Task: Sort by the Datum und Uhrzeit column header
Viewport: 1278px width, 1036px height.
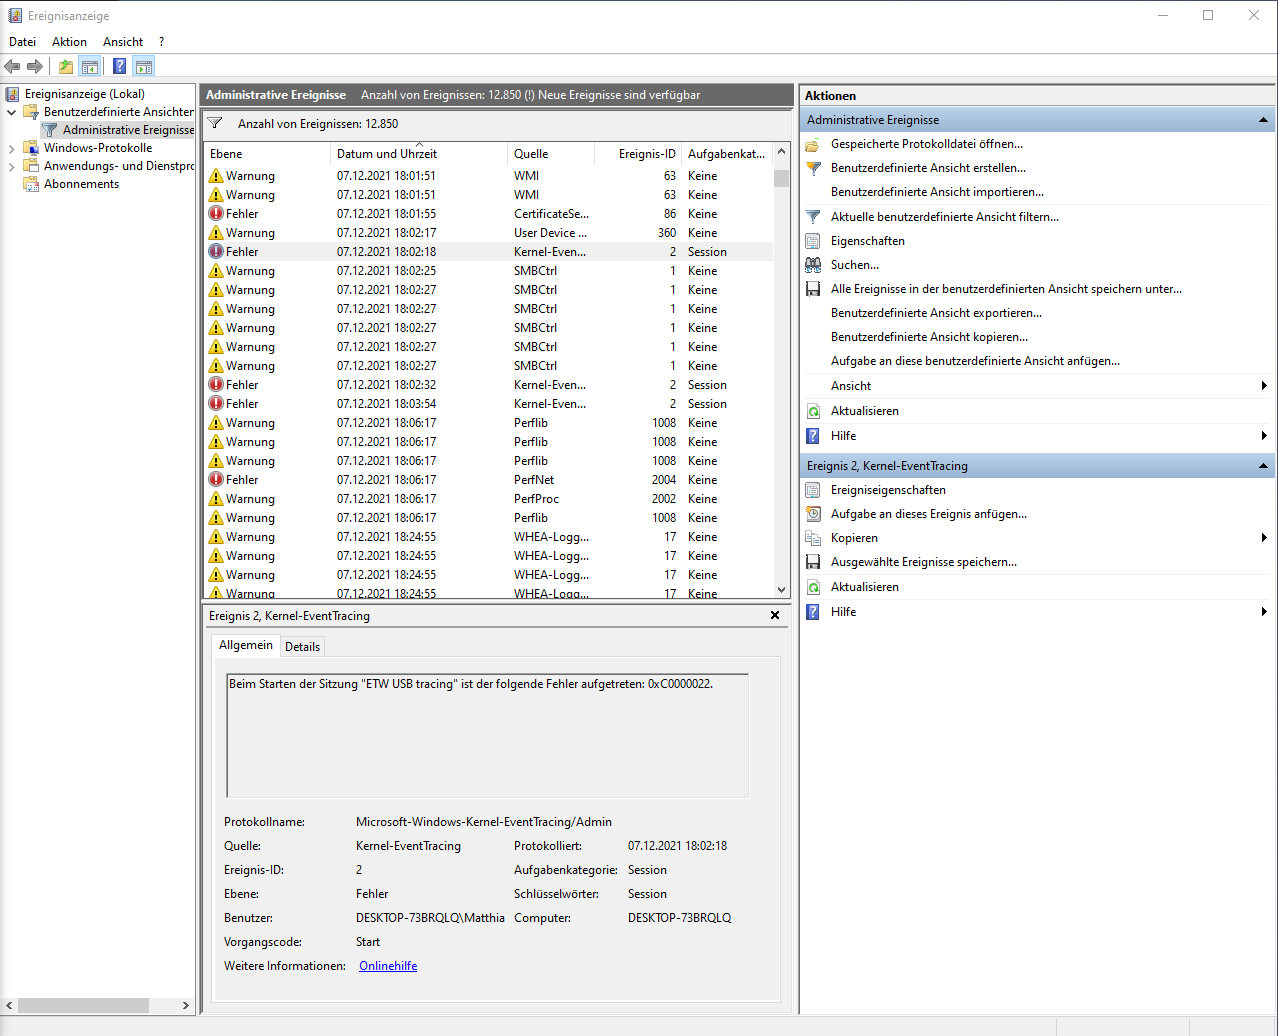Action: pos(419,154)
